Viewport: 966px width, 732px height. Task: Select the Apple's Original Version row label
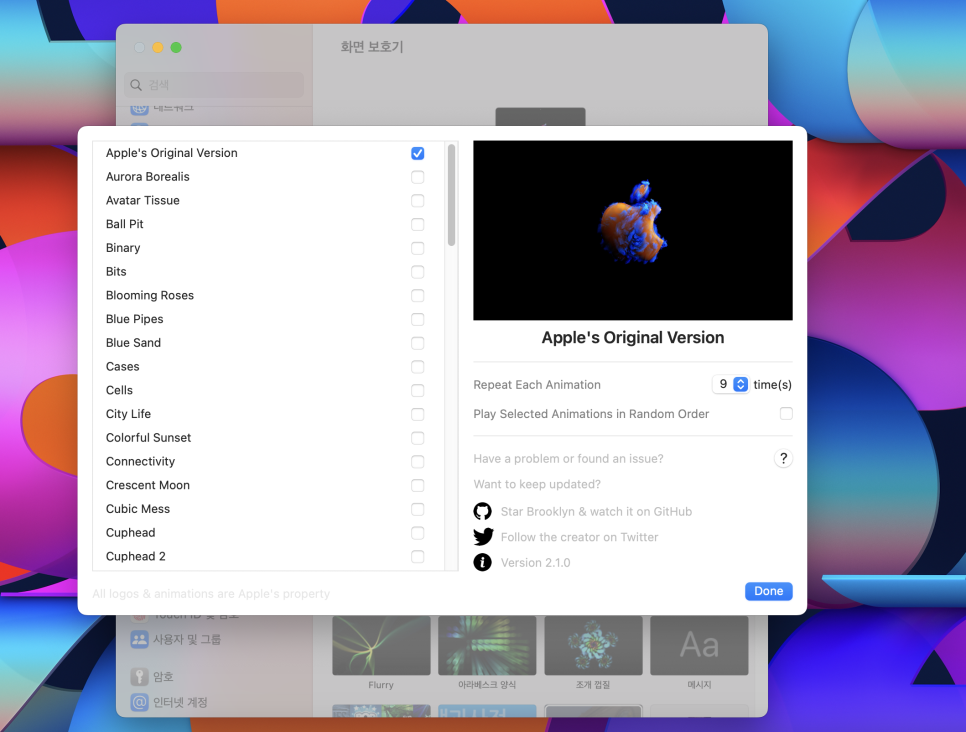[x=171, y=153]
